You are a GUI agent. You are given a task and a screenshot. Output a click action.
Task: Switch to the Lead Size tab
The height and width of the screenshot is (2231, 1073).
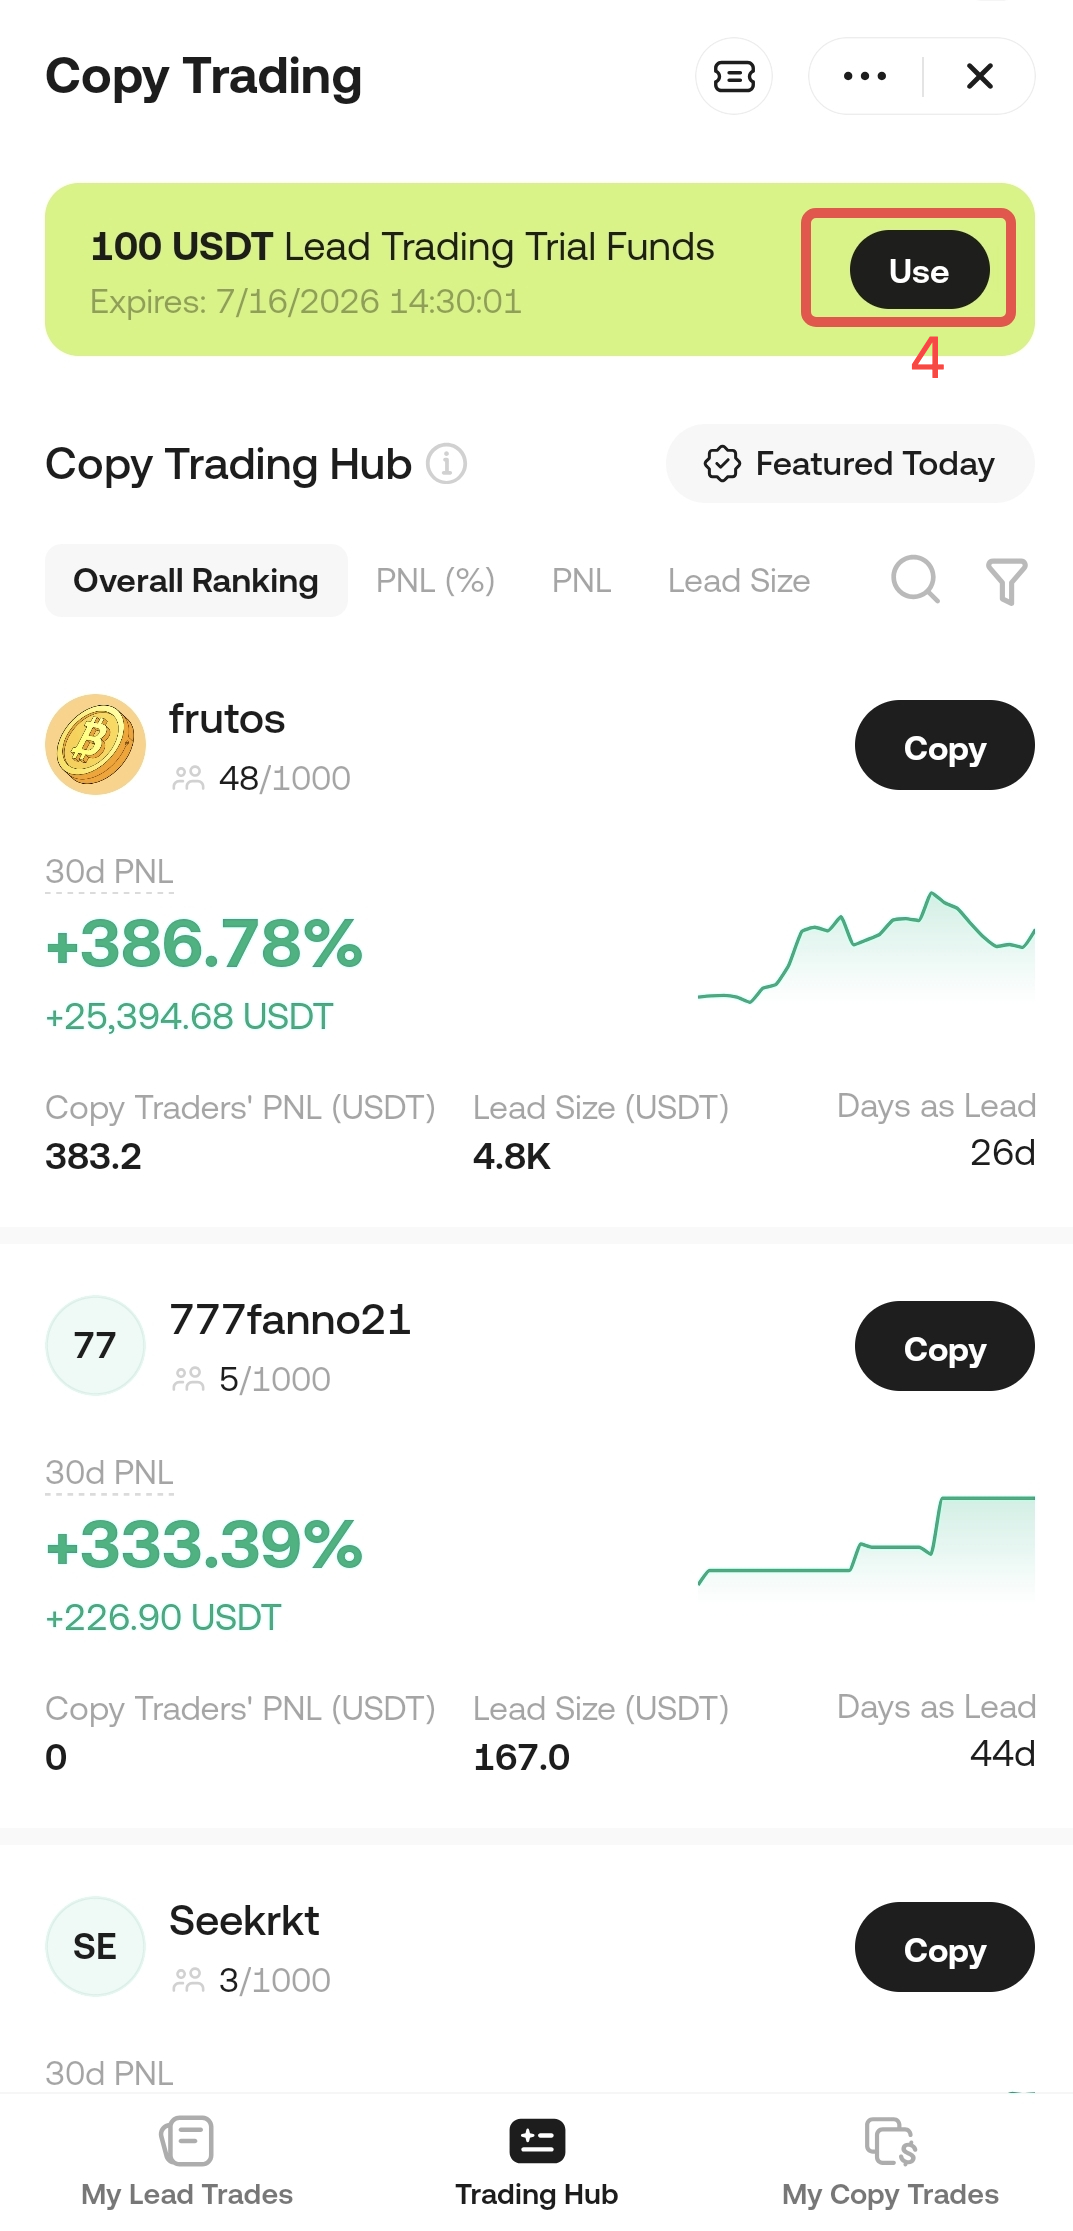click(x=739, y=581)
